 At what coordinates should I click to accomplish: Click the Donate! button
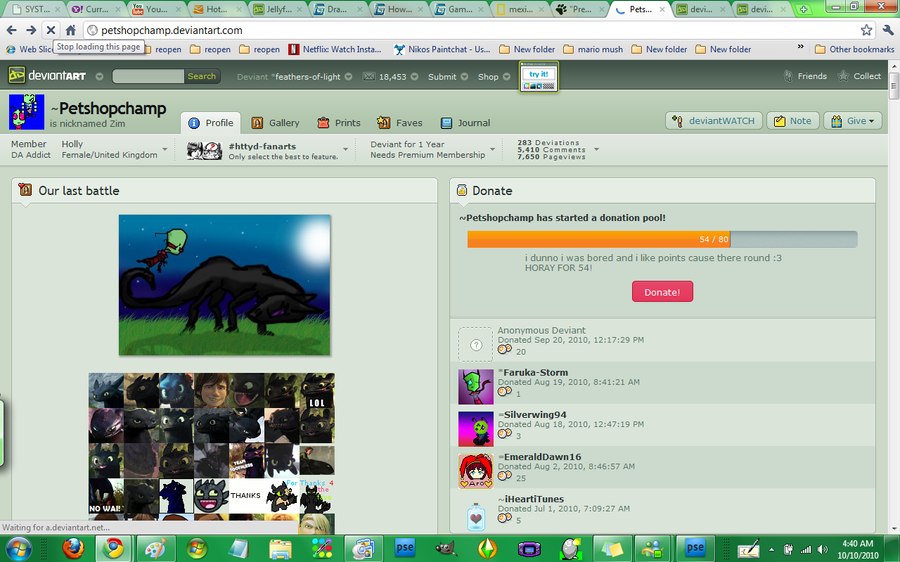pyautogui.click(x=662, y=292)
